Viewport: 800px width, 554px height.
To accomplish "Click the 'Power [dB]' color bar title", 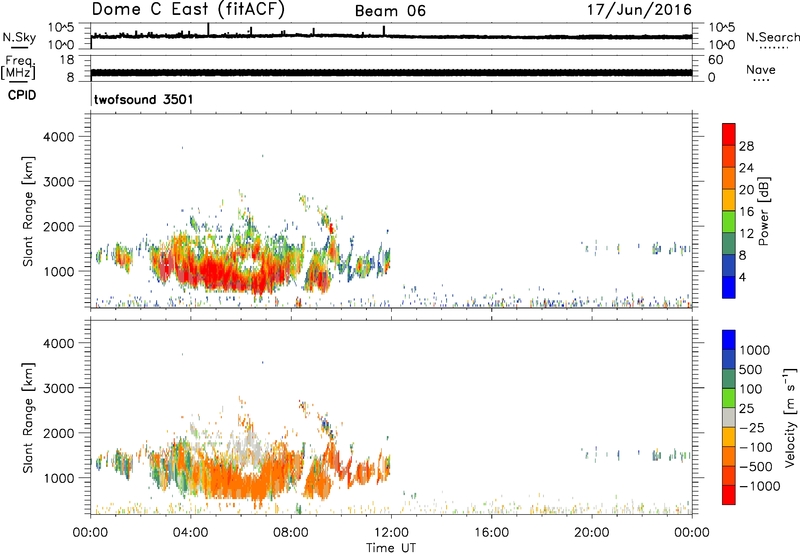I will point(763,211).
